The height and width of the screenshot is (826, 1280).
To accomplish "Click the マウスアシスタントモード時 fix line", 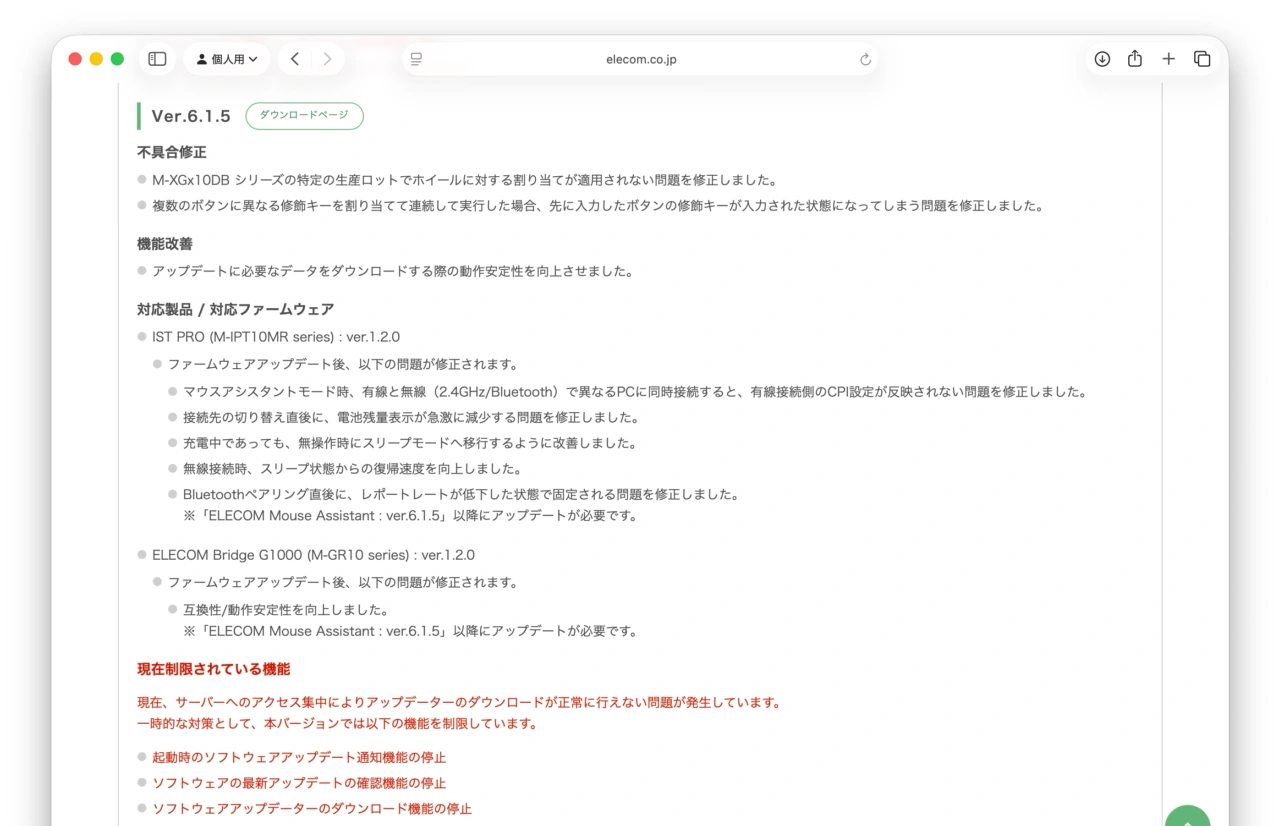I will pos(635,392).
